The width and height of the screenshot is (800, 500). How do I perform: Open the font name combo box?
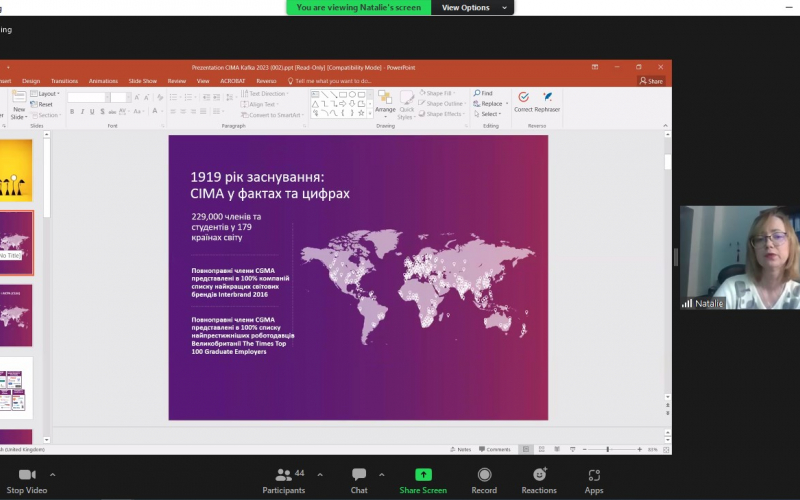(89, 97)
